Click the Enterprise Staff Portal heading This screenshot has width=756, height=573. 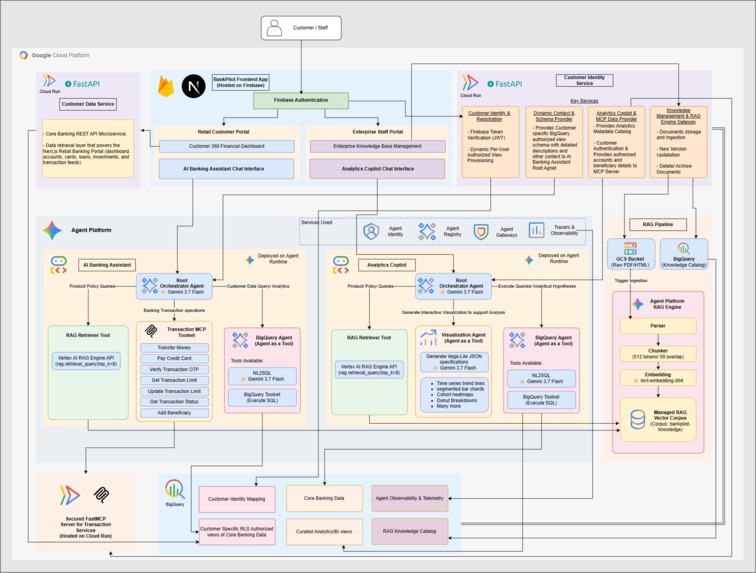(x=378, y=132)
